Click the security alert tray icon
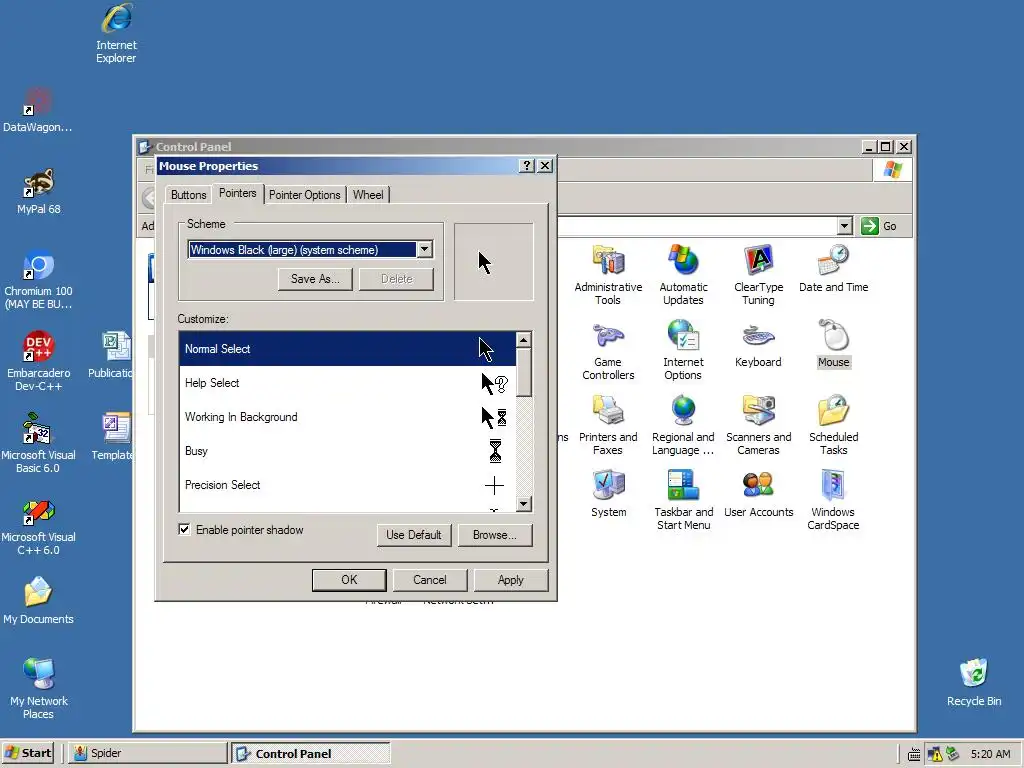The height and width of the screenshot is (768, 1024). pos(935,754)
